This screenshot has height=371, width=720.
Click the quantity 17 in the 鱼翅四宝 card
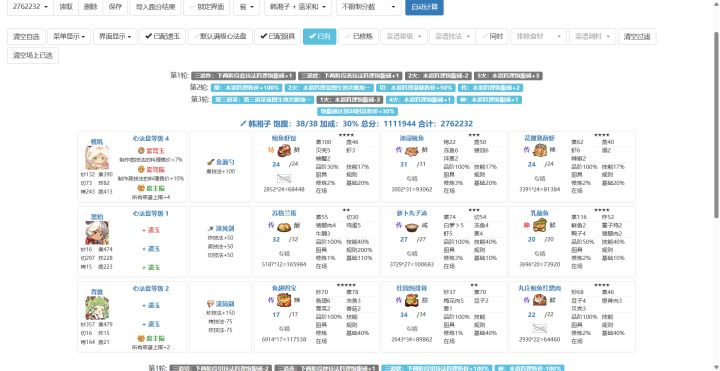(276, 315)
